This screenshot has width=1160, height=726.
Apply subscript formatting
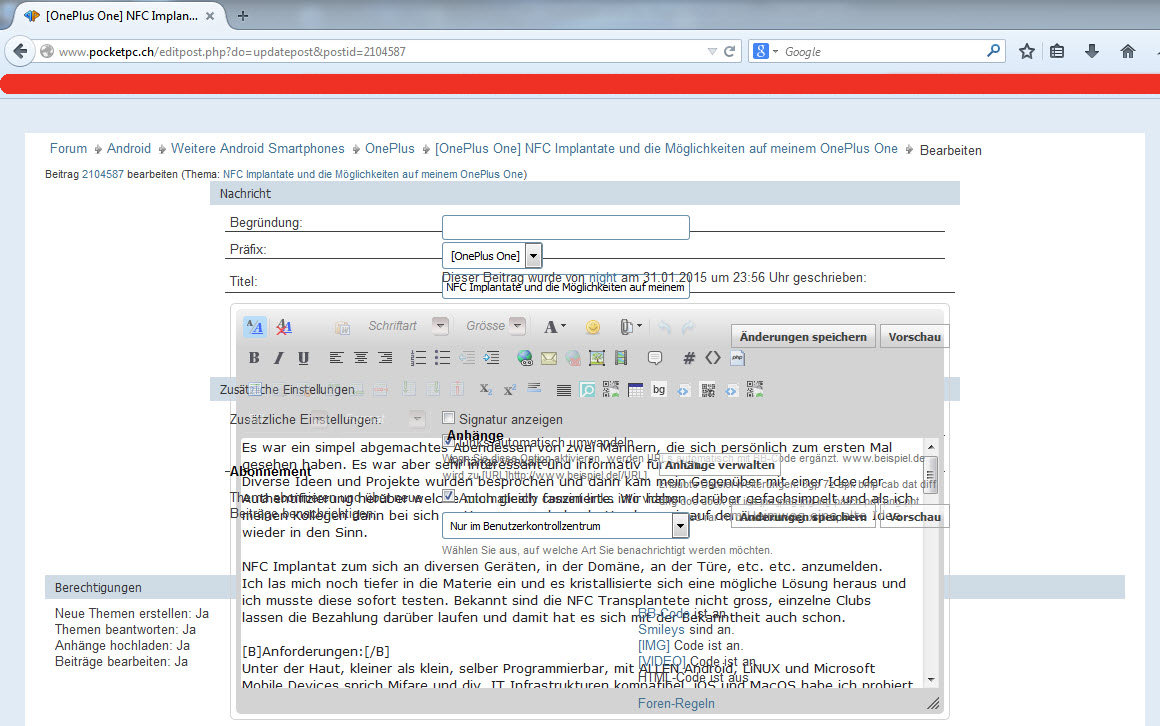tap(485, 389)
